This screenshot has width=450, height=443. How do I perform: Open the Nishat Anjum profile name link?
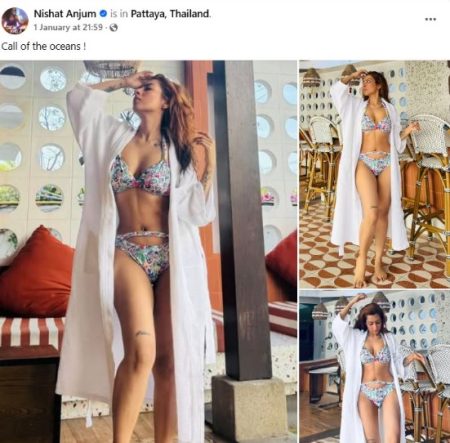tap(65, 14)
